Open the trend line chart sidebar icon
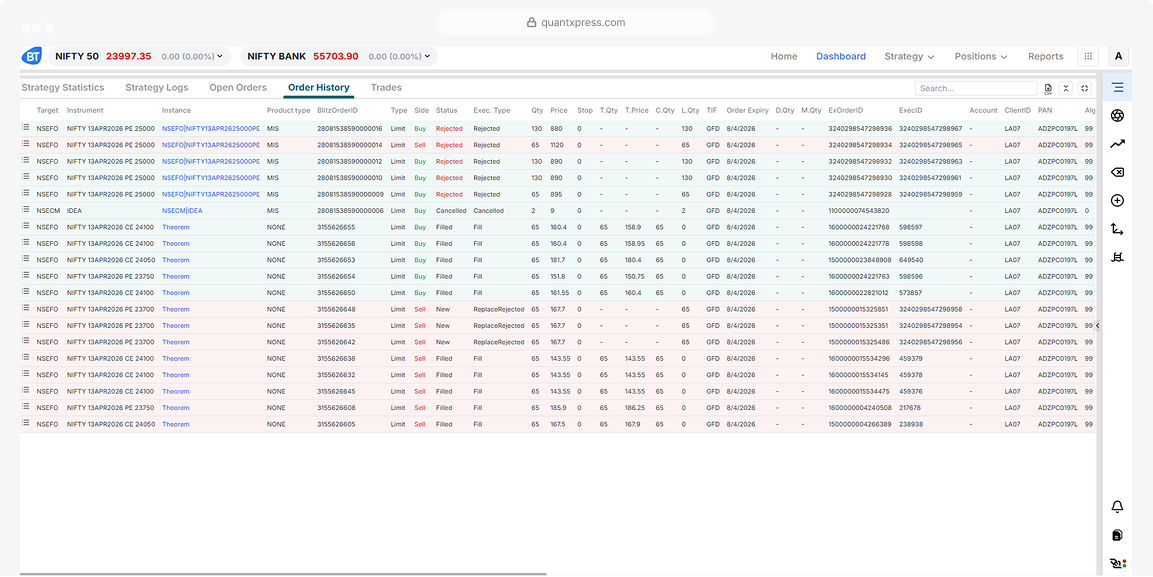Screen dimensions: 1153x577 point(1118,144)
